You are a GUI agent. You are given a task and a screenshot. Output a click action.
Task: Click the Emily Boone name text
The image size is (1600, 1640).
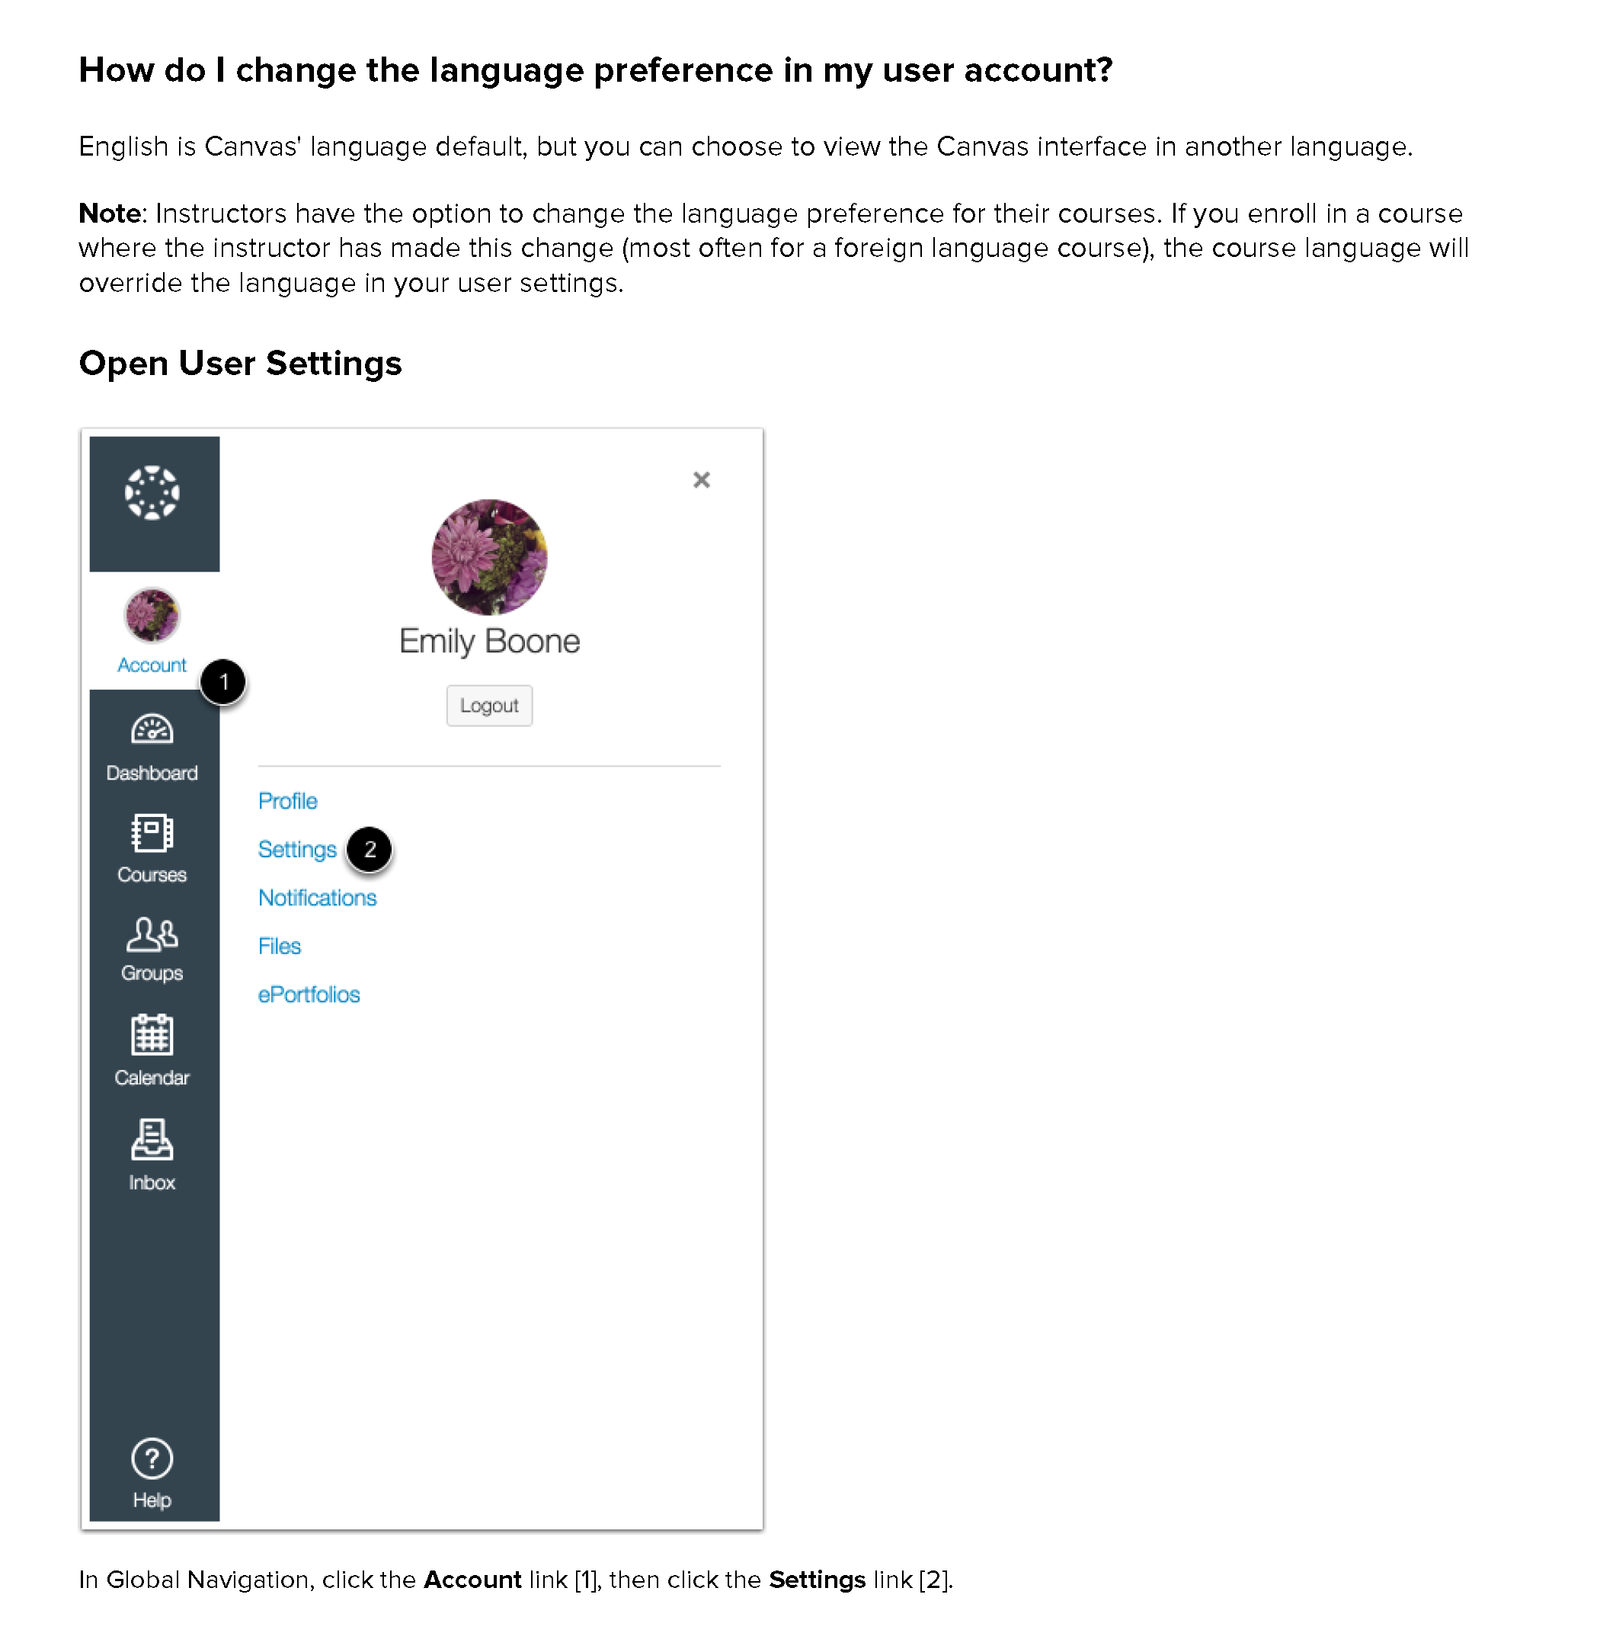coord(490,641)
